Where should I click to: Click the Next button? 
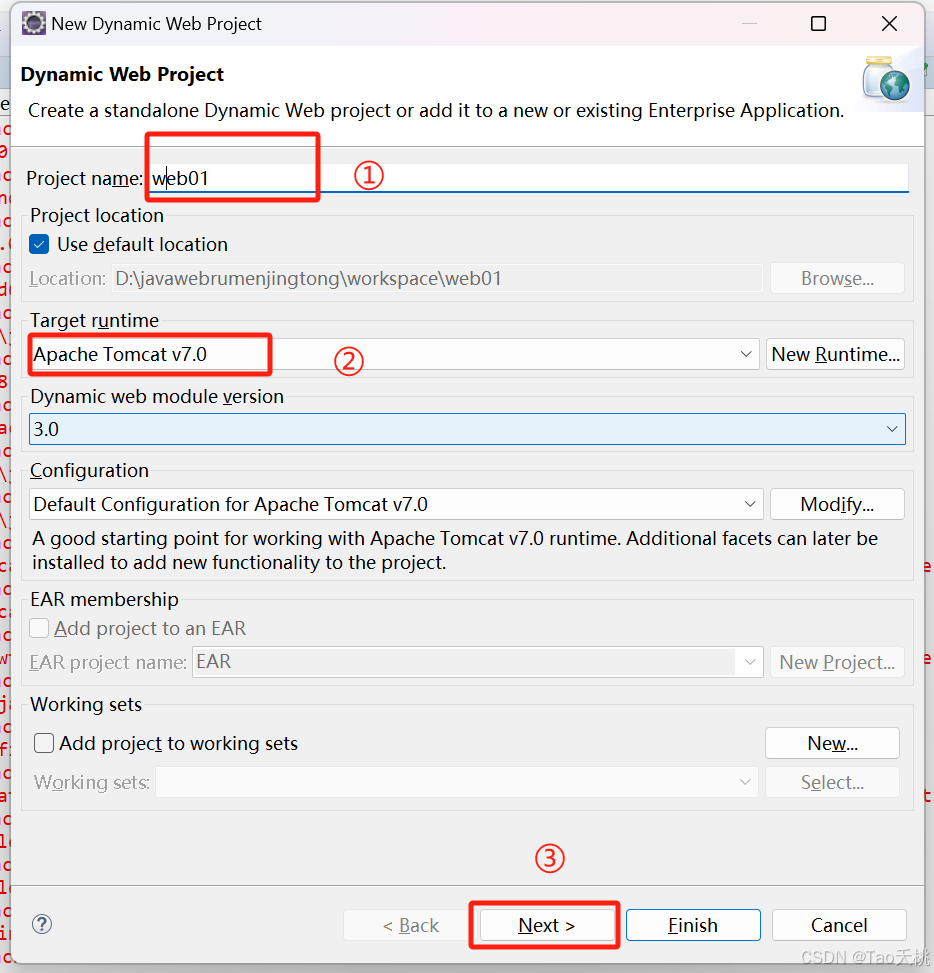(x=547, y=925)
